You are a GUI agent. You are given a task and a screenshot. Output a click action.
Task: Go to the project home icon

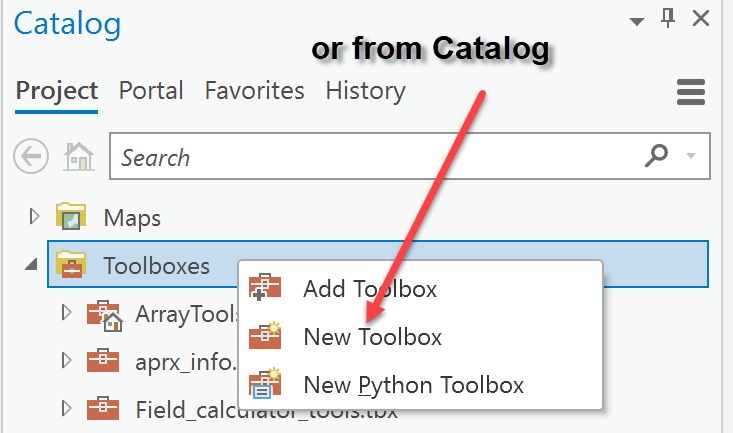[79, 157]
